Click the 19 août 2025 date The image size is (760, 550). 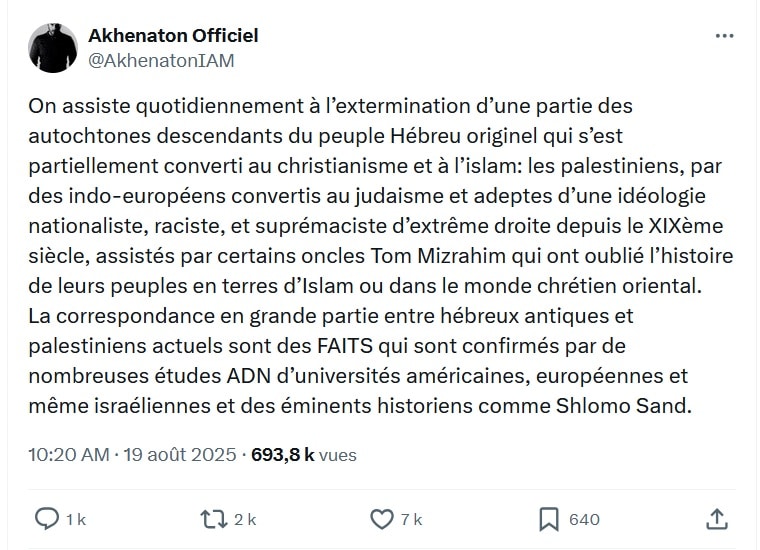pos(180,454)
